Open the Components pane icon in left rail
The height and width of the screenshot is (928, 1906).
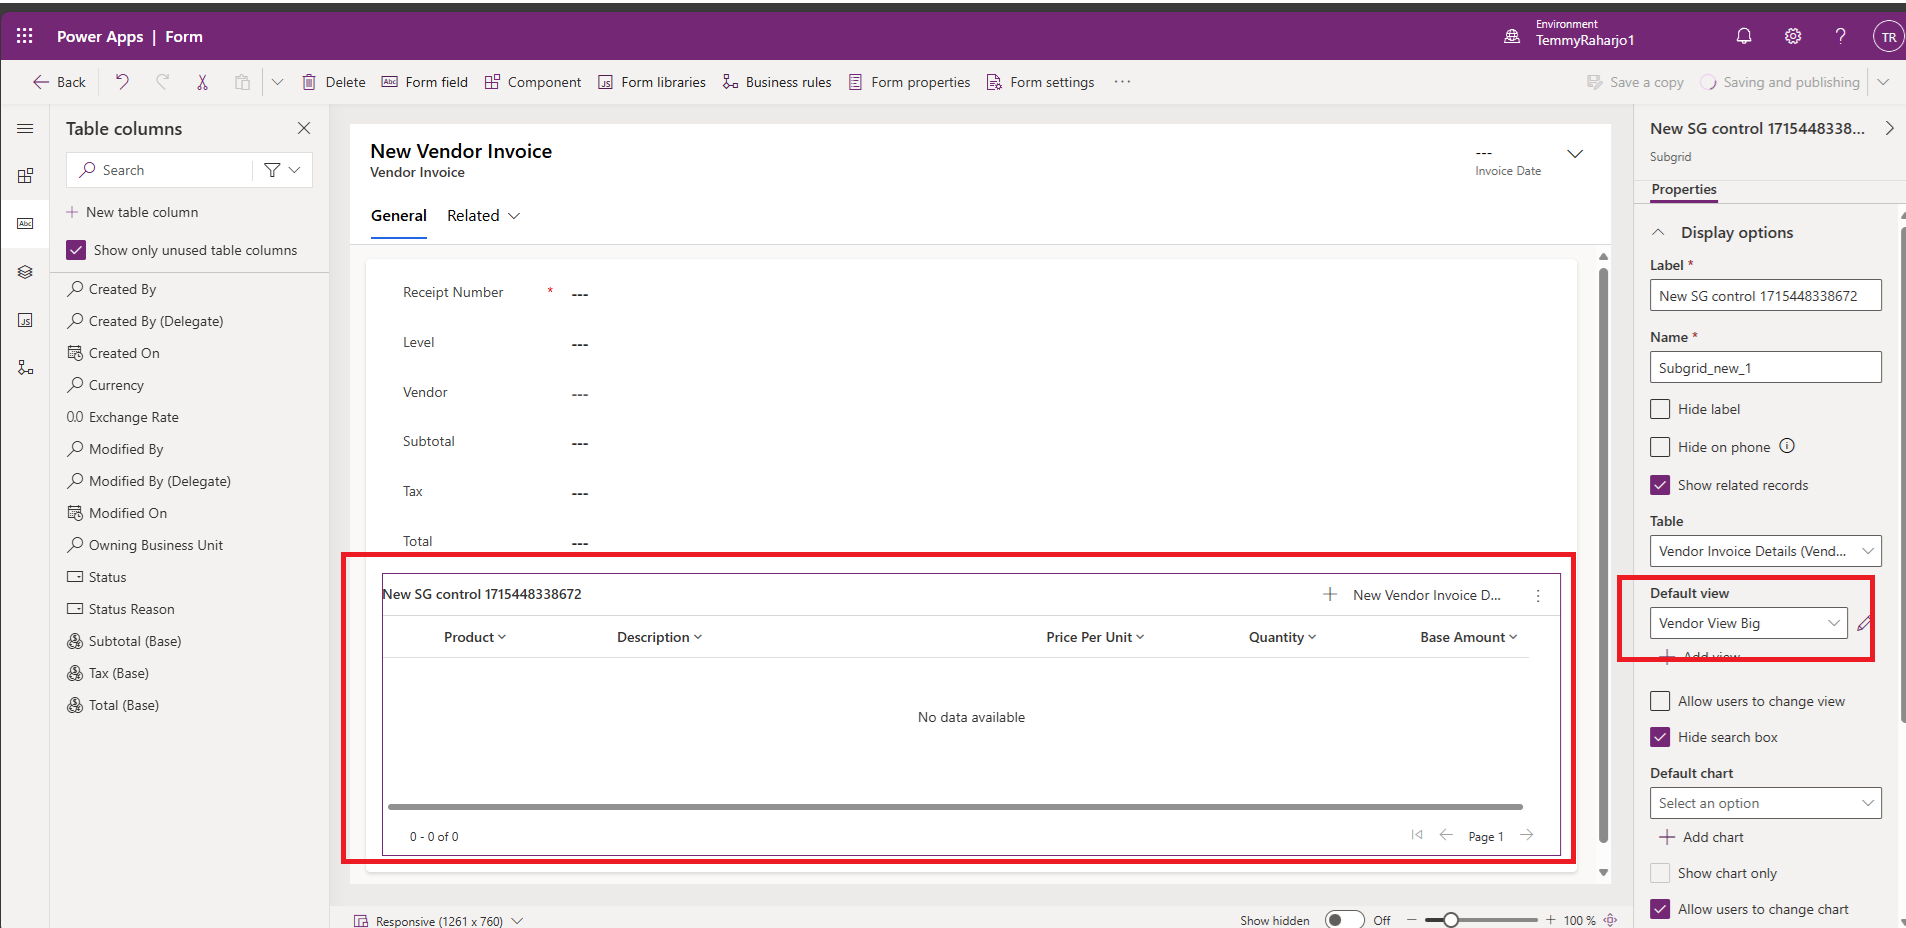coord(25,176)
